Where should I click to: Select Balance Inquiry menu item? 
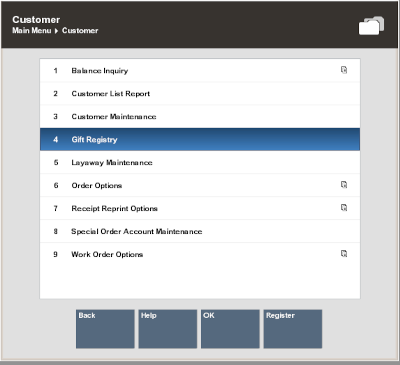(200, 71)
